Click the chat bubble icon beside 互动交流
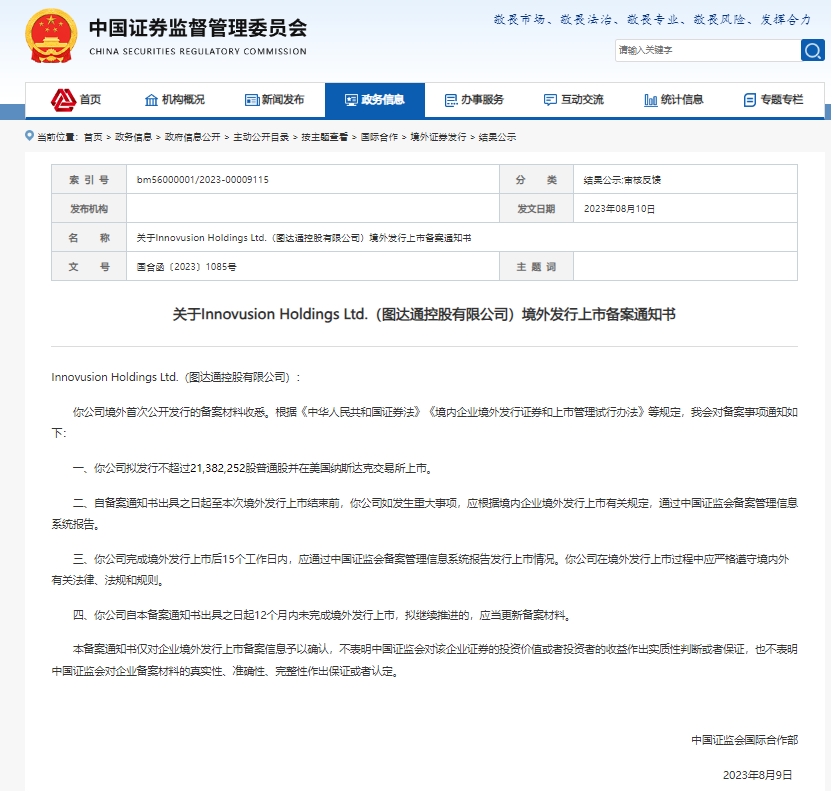The width and height of the screenshot is (831, 791). pos(549,100)
